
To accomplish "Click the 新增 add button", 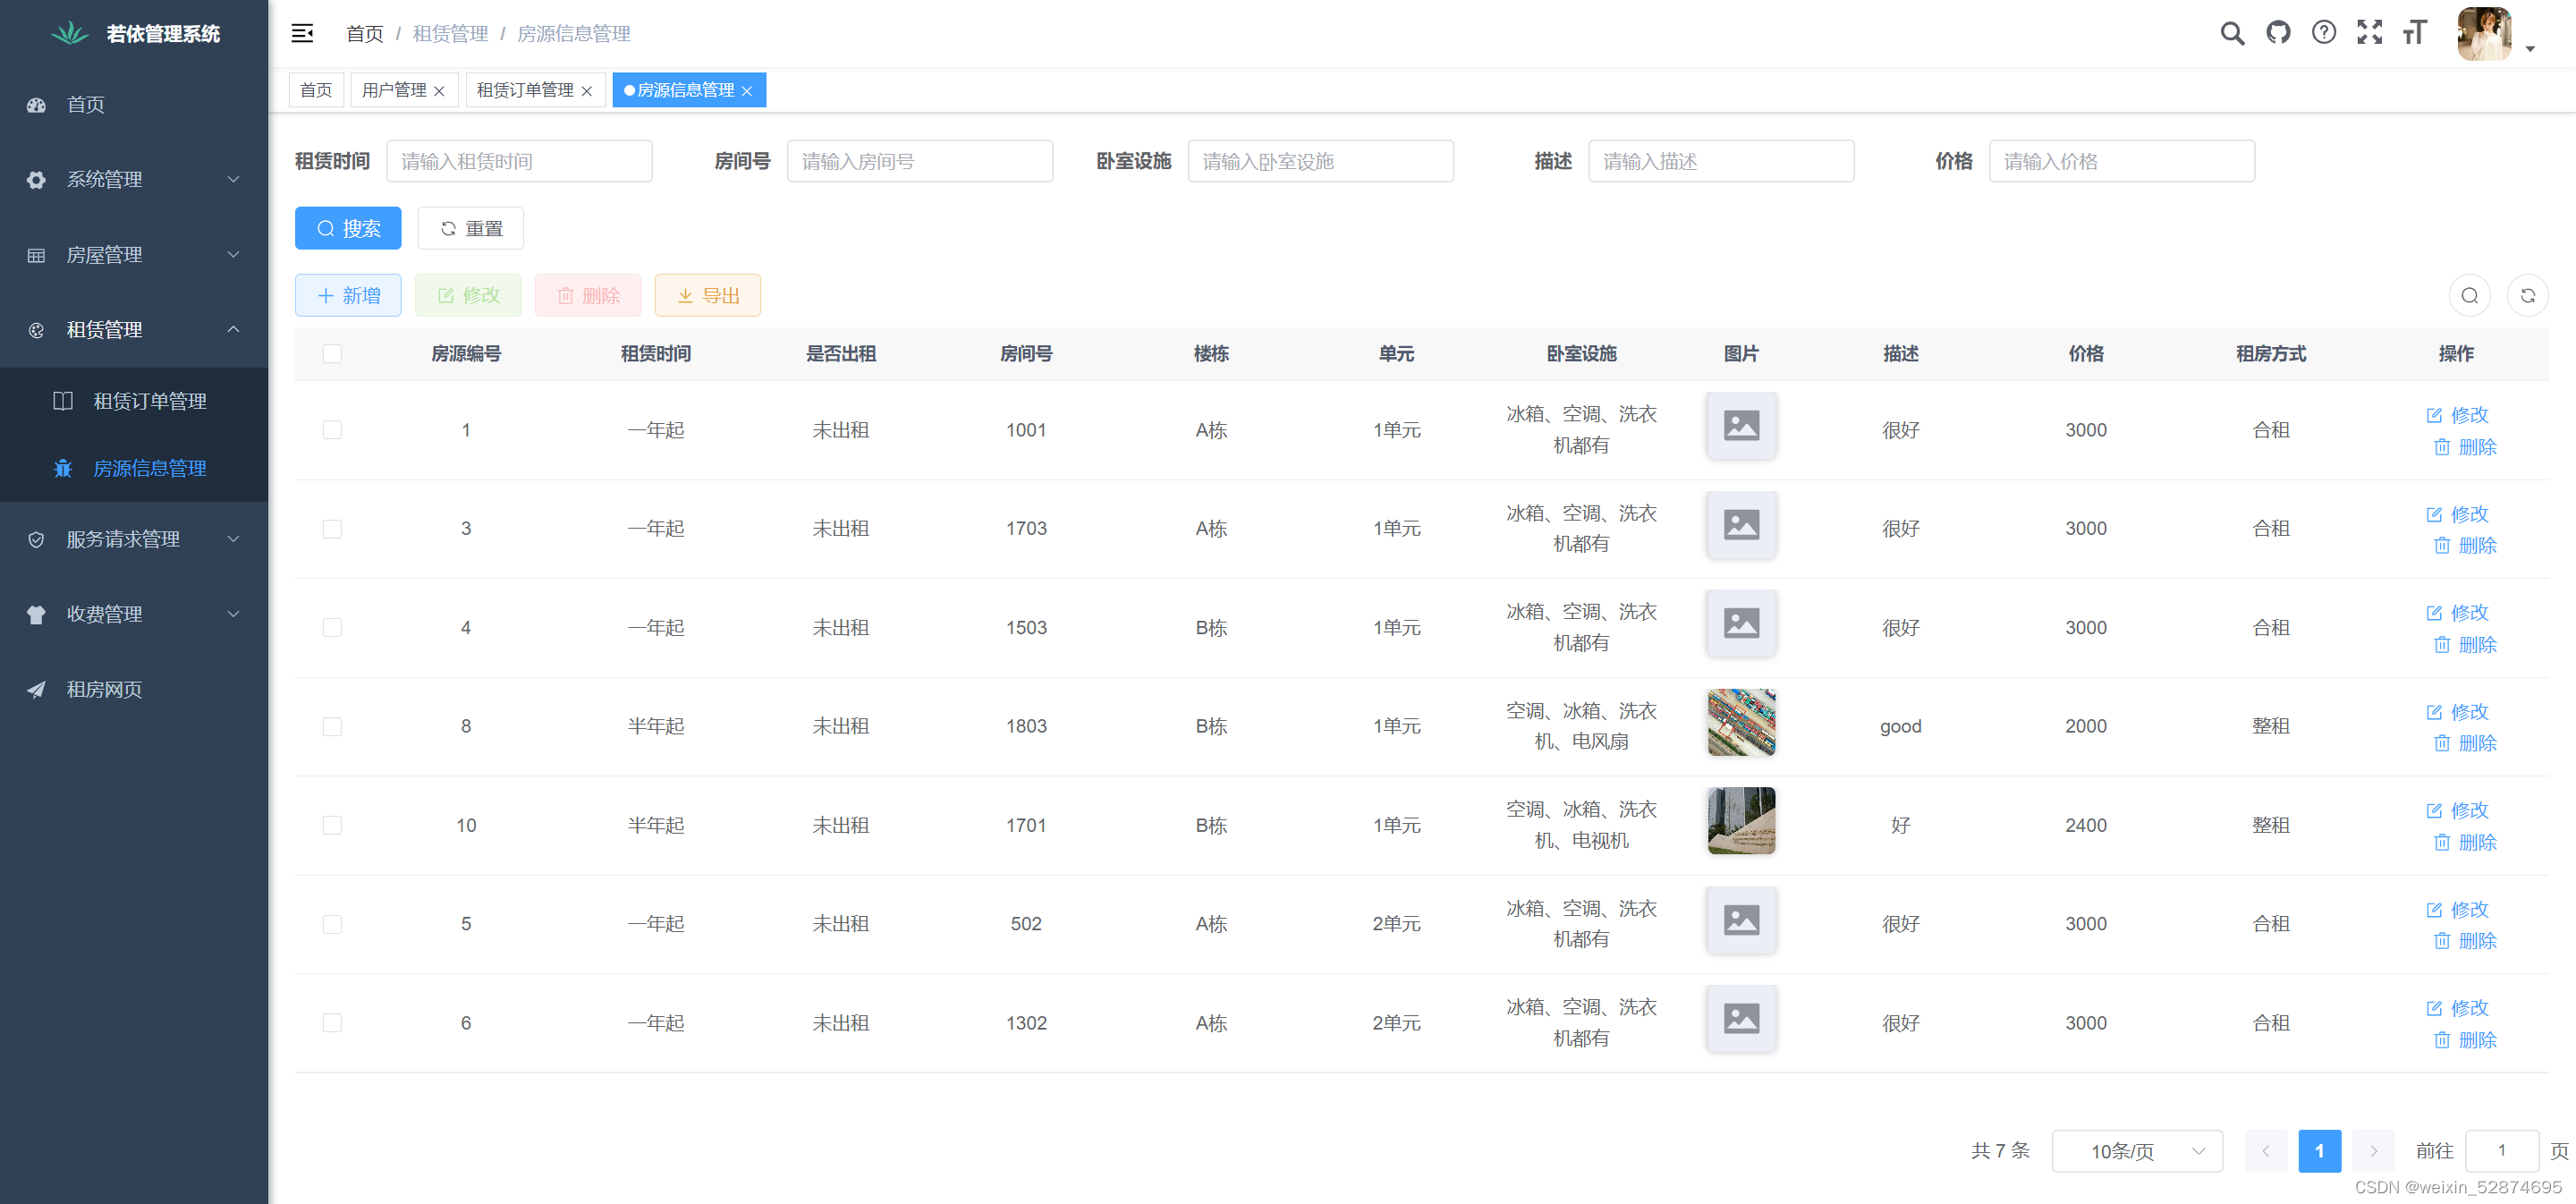I will tap(348, 296).
